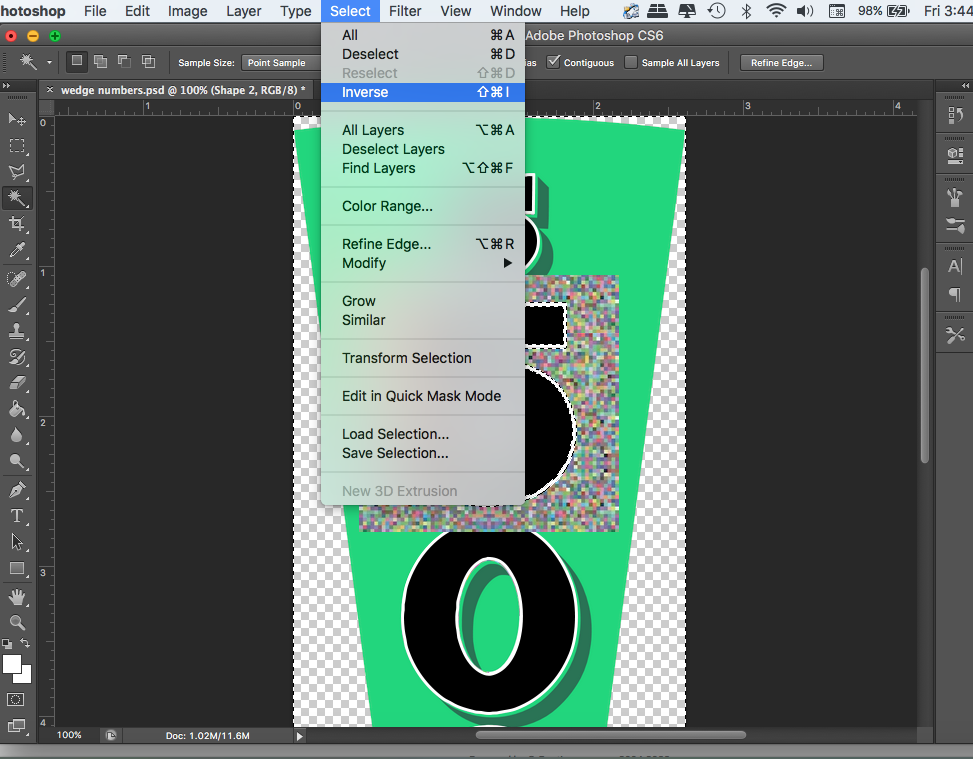
Task: Select the Brush tool
Action: [17, 305]
